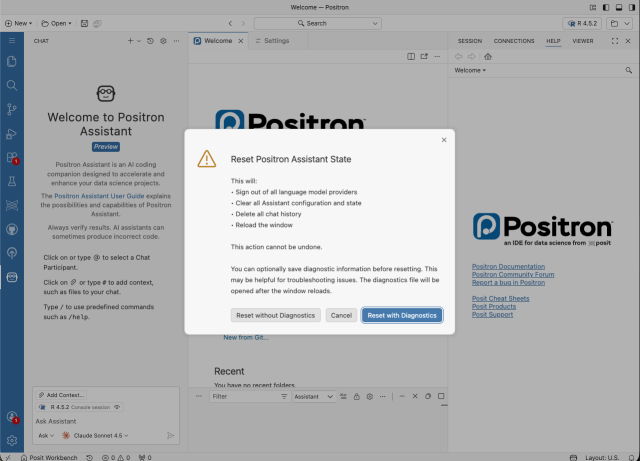Toggle the primary side bar layout
Viewport: 640px width, 461px height.
[606, 7]
